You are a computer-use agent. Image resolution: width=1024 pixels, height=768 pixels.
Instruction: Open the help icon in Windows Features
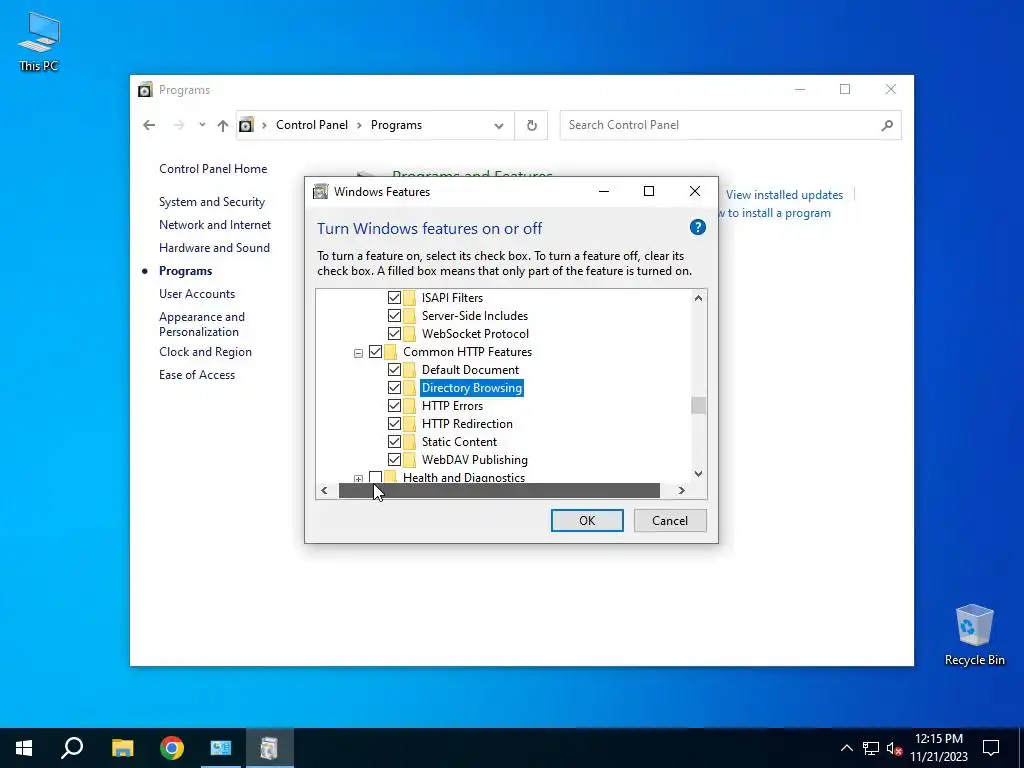pos(697,227)
